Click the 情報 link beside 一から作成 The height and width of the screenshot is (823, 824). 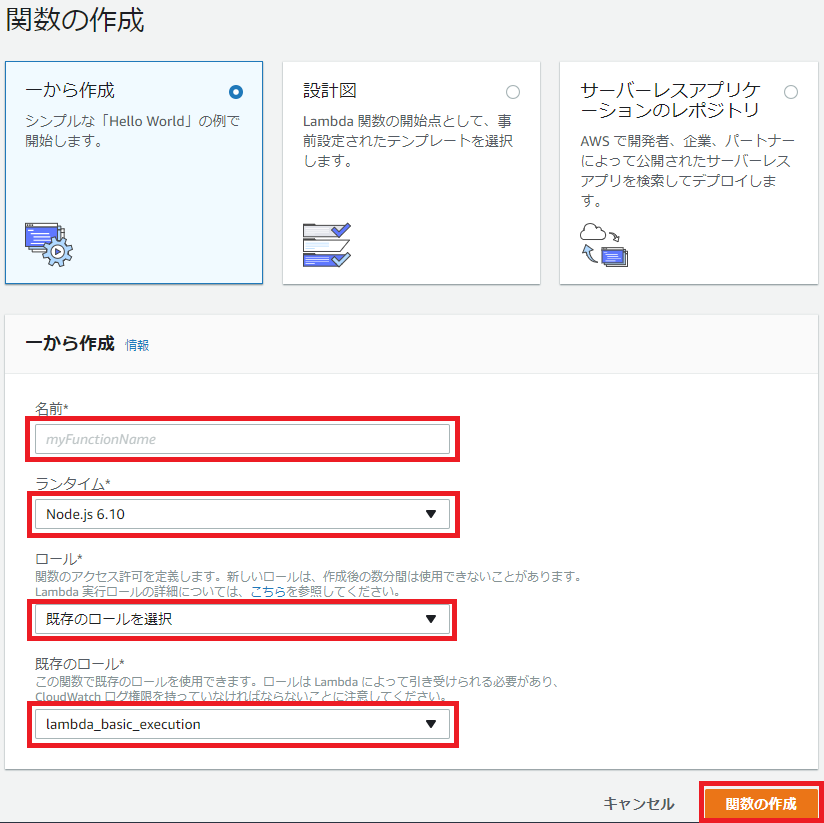point(137,345)
